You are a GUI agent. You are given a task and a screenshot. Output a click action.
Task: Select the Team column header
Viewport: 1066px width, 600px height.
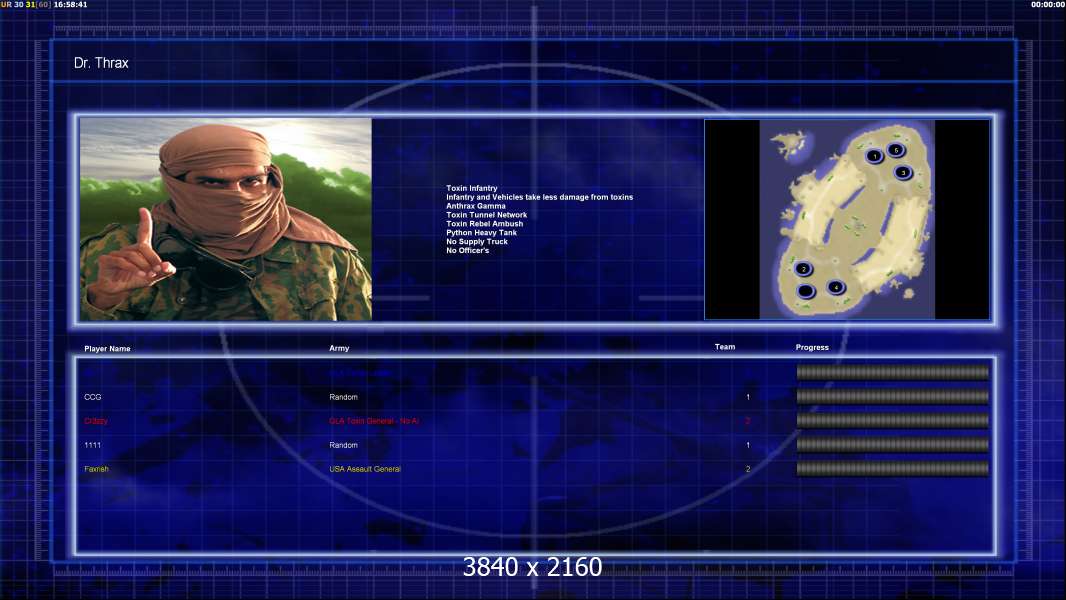point(725,347)
